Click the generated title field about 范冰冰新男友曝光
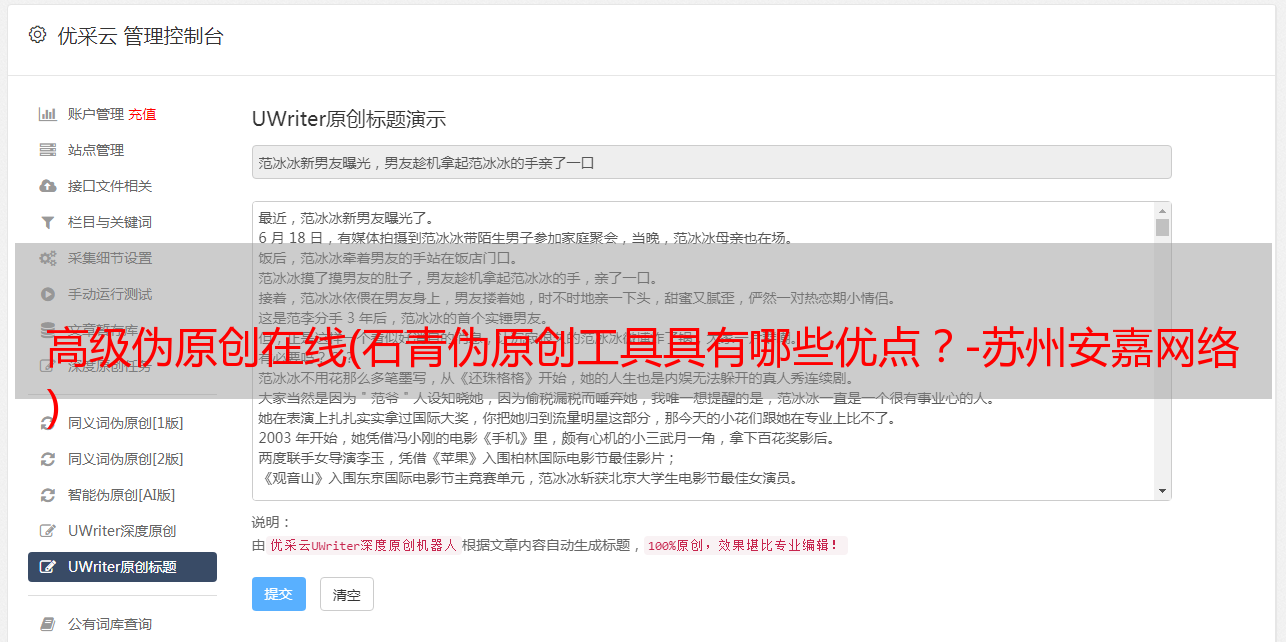The image size is (1286, 642). click(711, 162)
